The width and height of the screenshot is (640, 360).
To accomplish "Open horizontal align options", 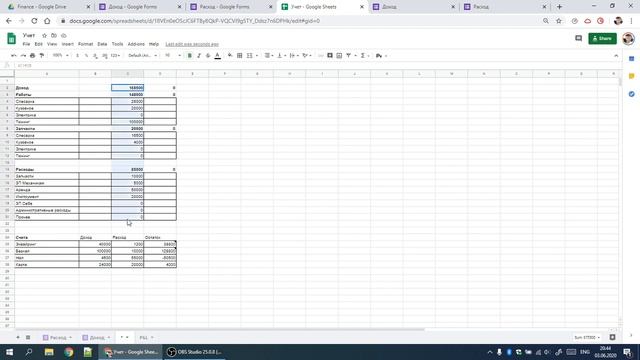I will click(x=268, y=56).
